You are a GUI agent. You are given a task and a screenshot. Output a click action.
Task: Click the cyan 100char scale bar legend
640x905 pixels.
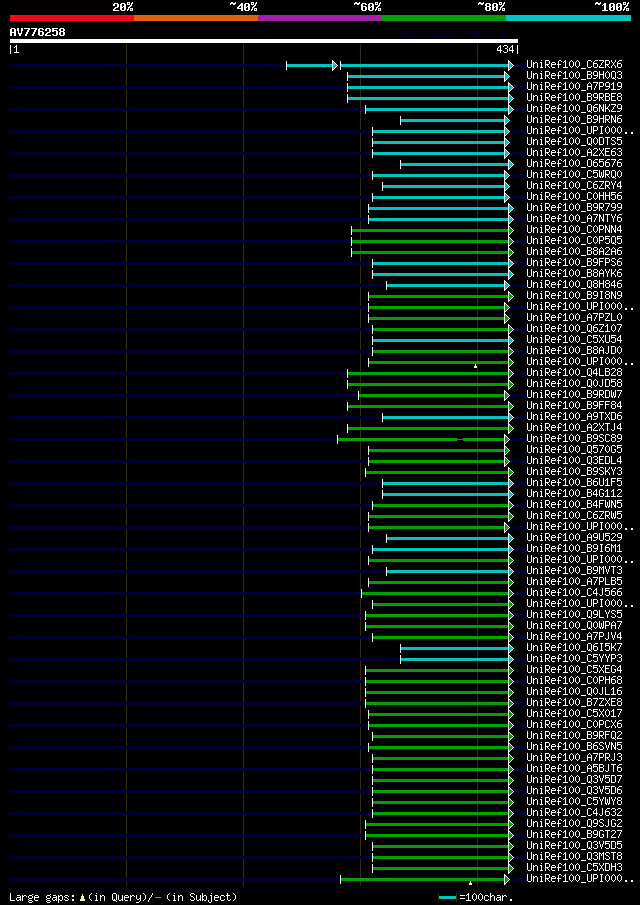tap(448, 897)
